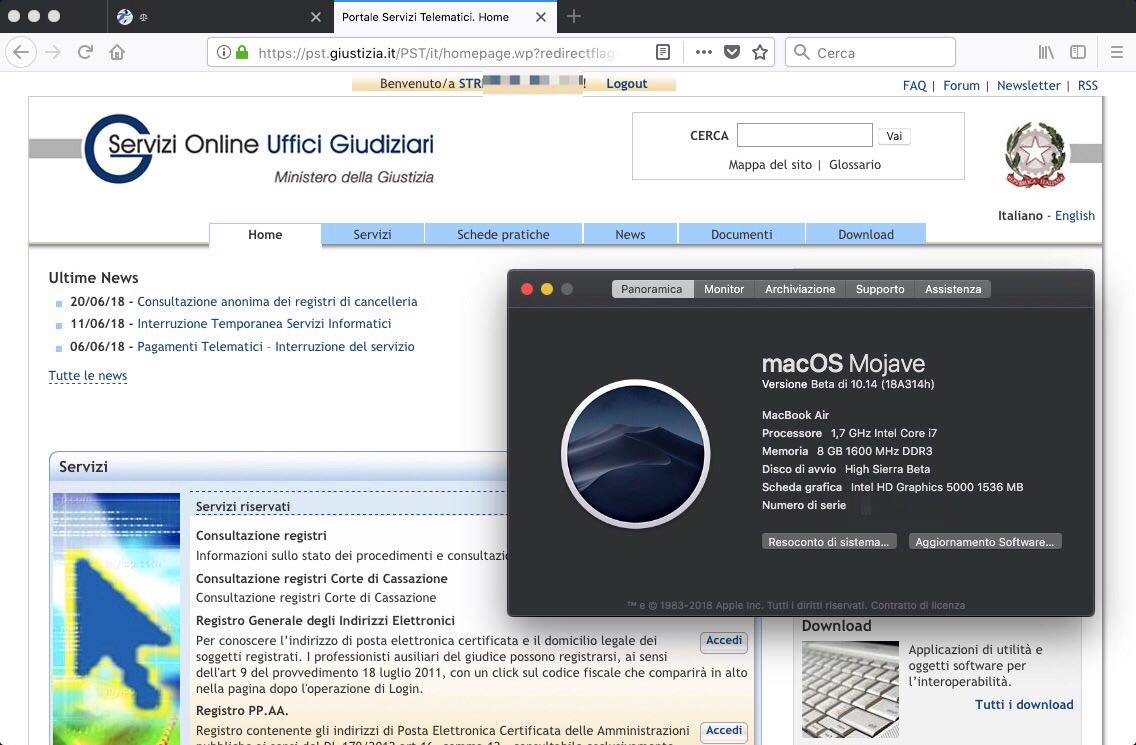Open the Firefox hamburger menu

click(x=1116, y=52)
